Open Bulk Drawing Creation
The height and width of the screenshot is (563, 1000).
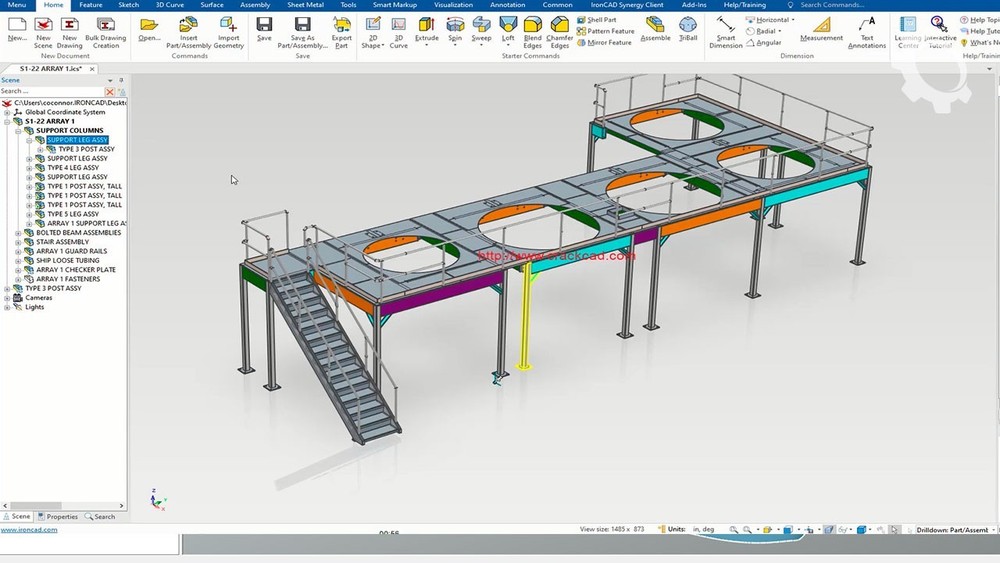[106, 33]
